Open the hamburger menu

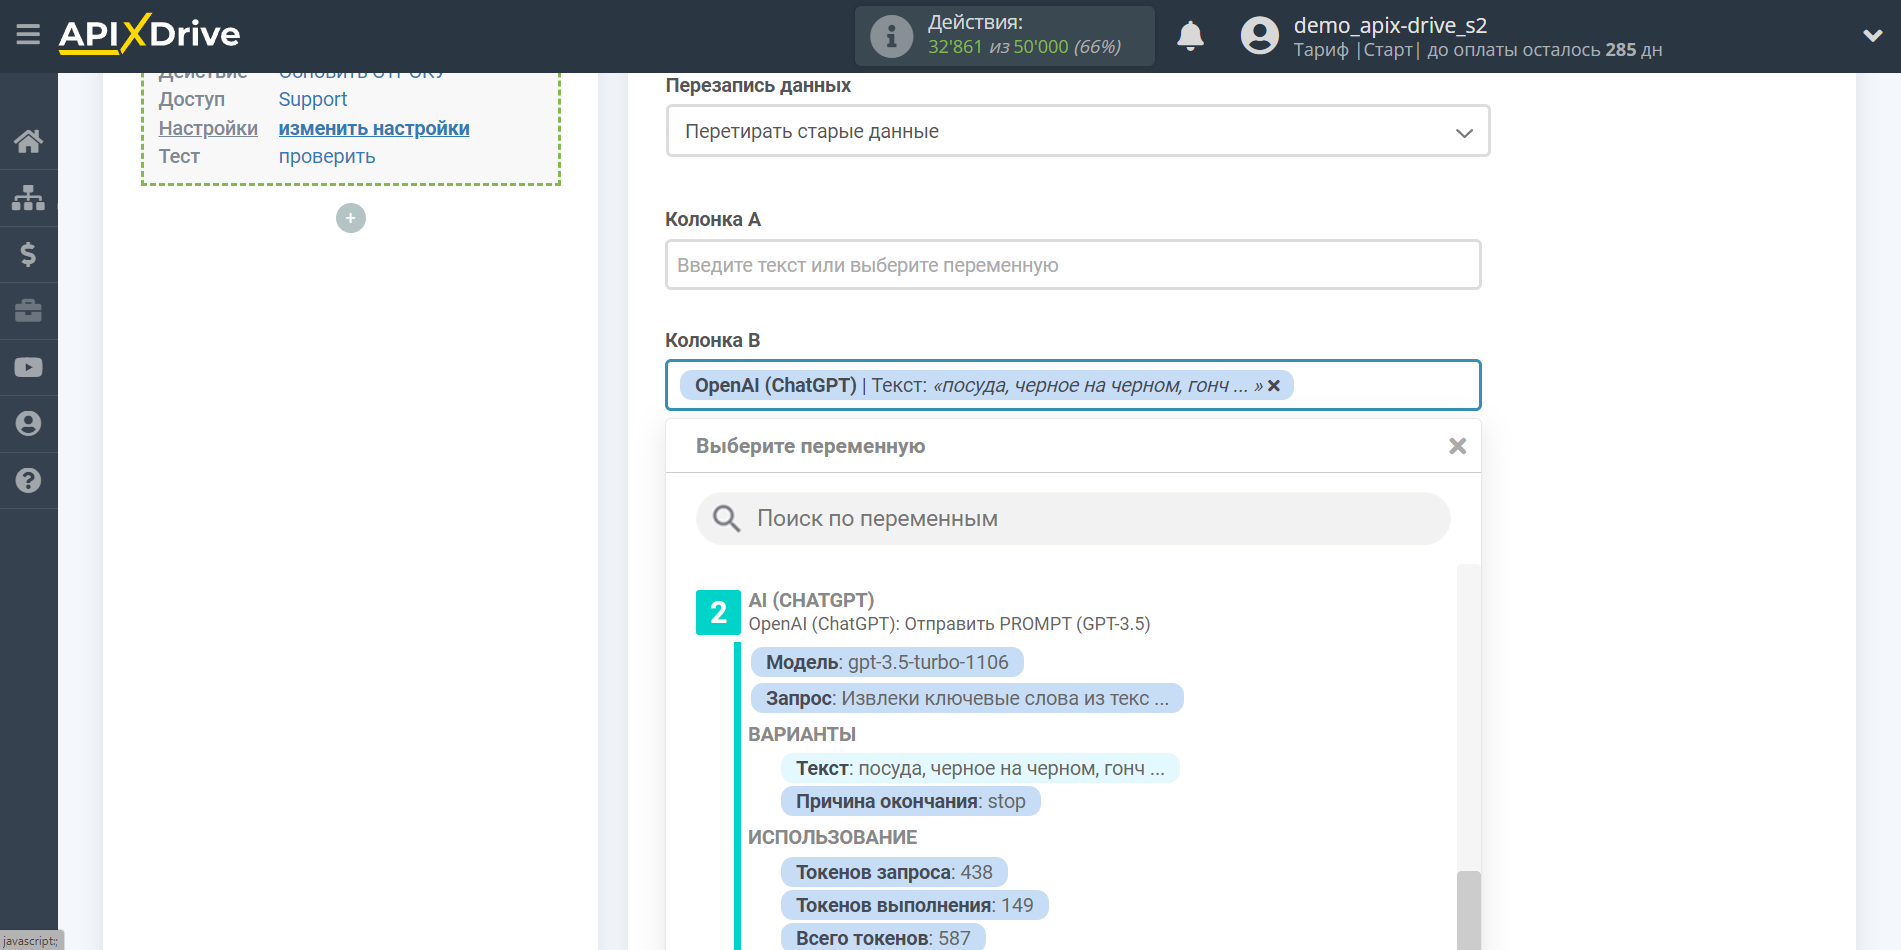pos(28,35)
